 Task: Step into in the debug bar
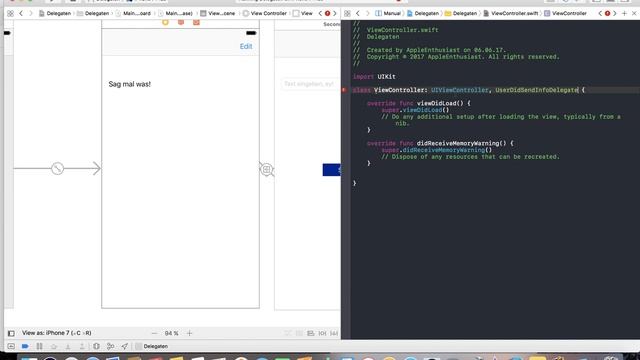68,346
